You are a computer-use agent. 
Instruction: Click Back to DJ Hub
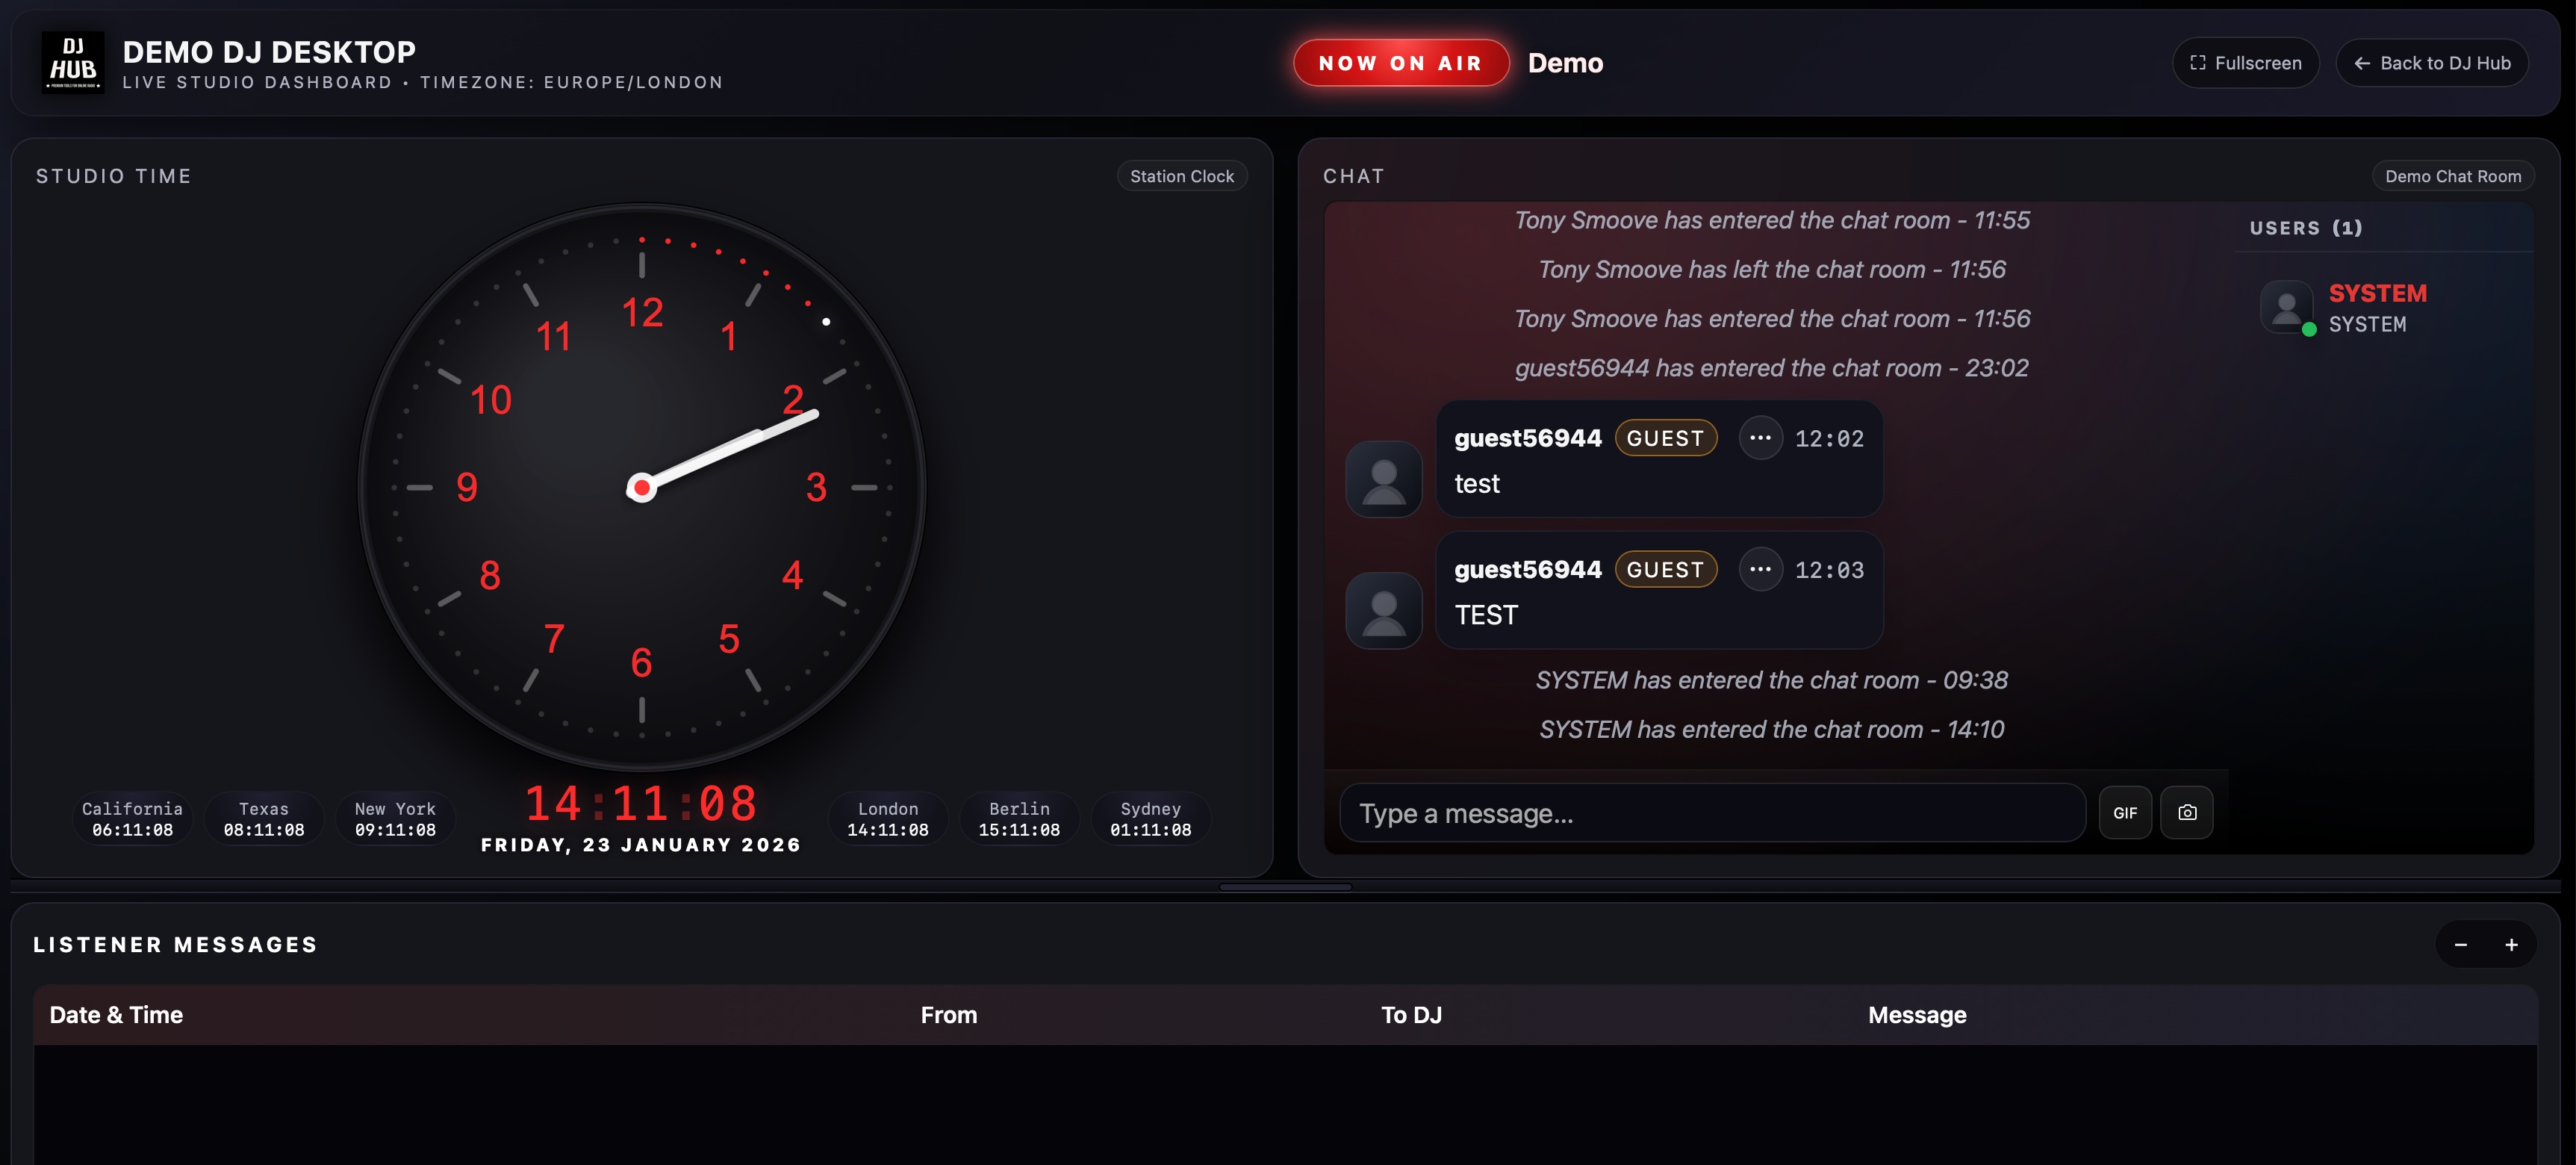point(2432,62)
